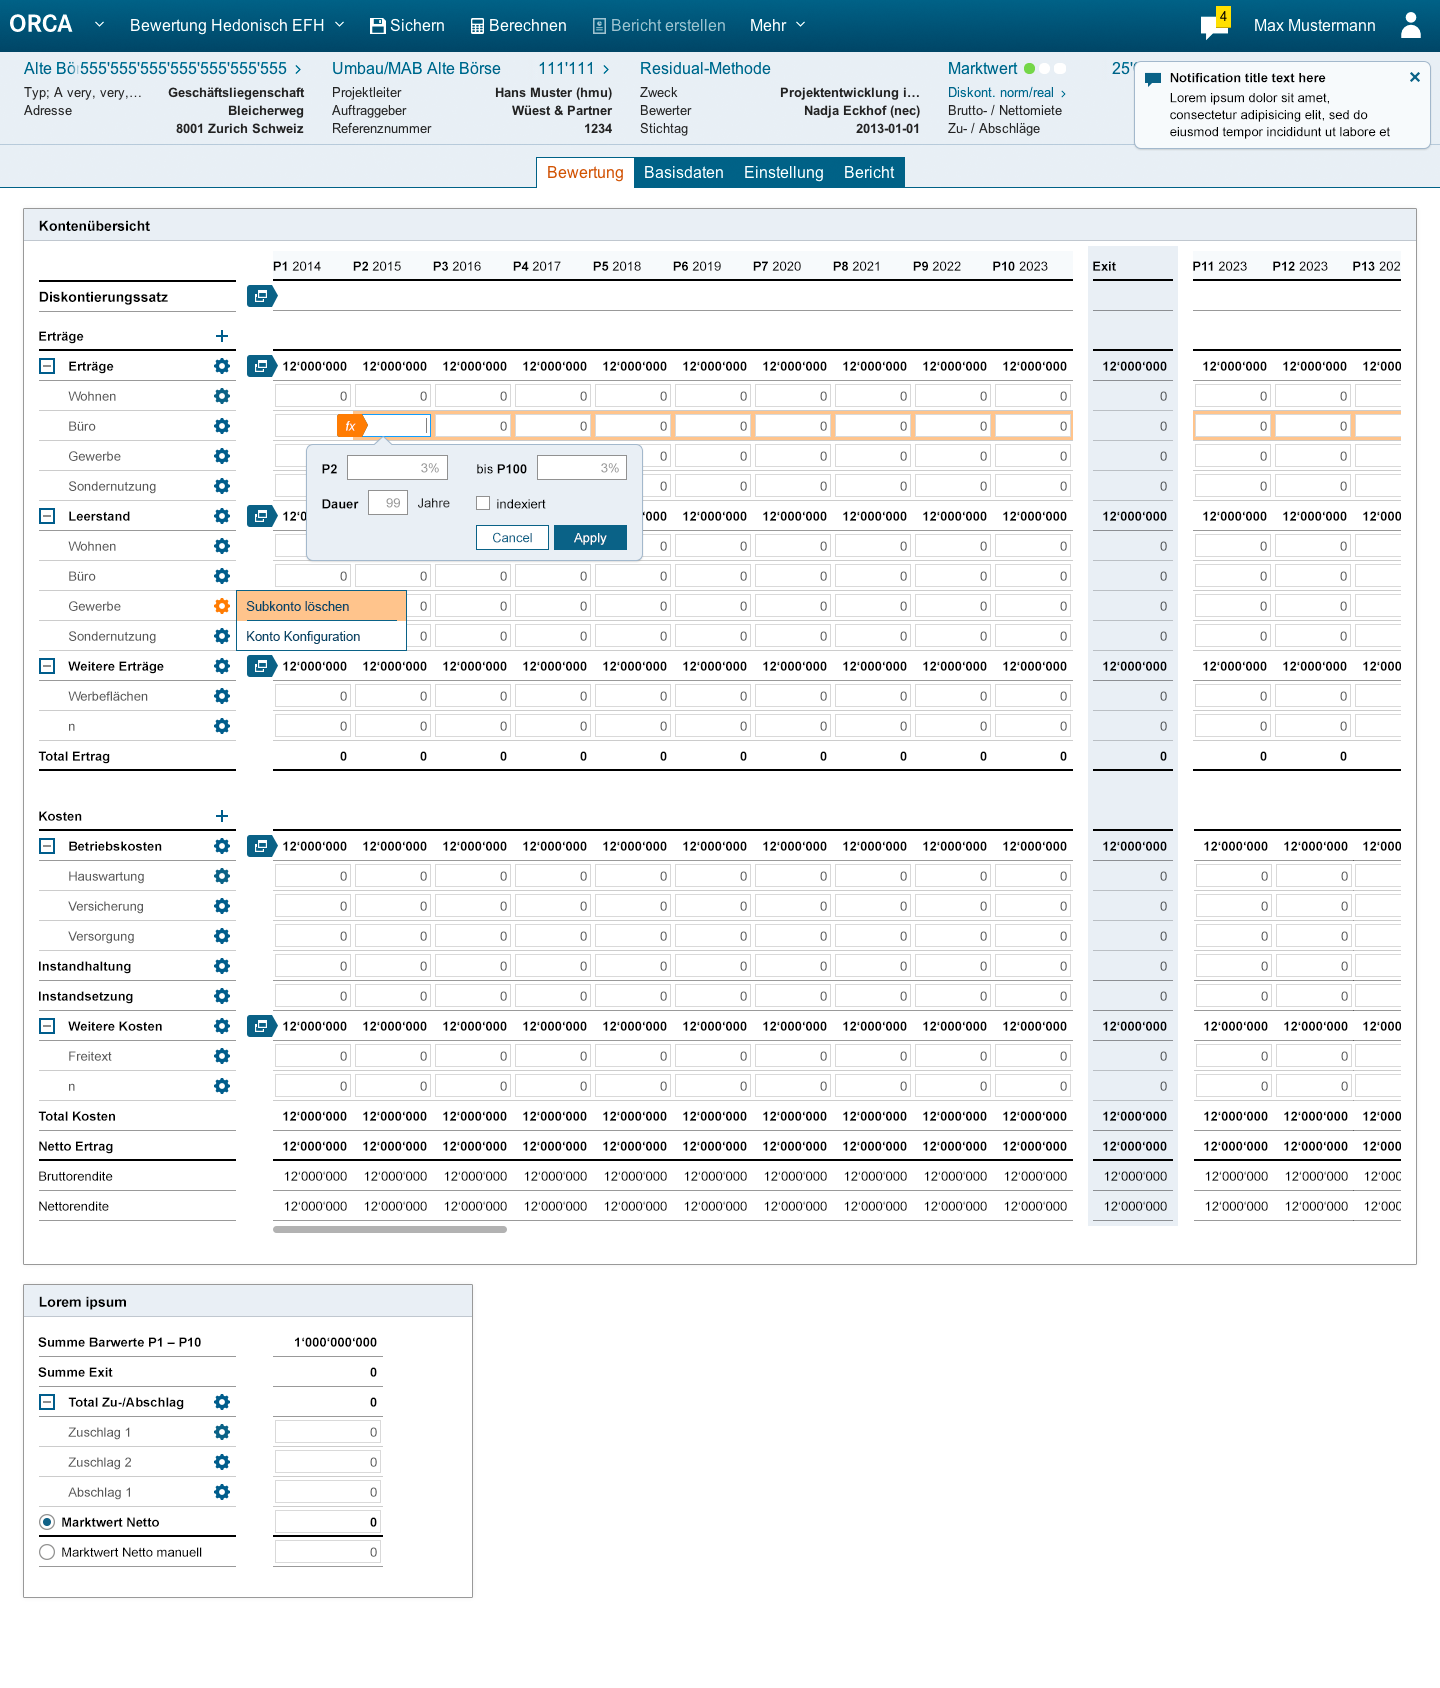Image resolution: width=1440 pixels, height=1688 pixels.
Task: Open gear settings for Erträge Gewerbe row
Action: pyautogui.click(x=222, y=456)
